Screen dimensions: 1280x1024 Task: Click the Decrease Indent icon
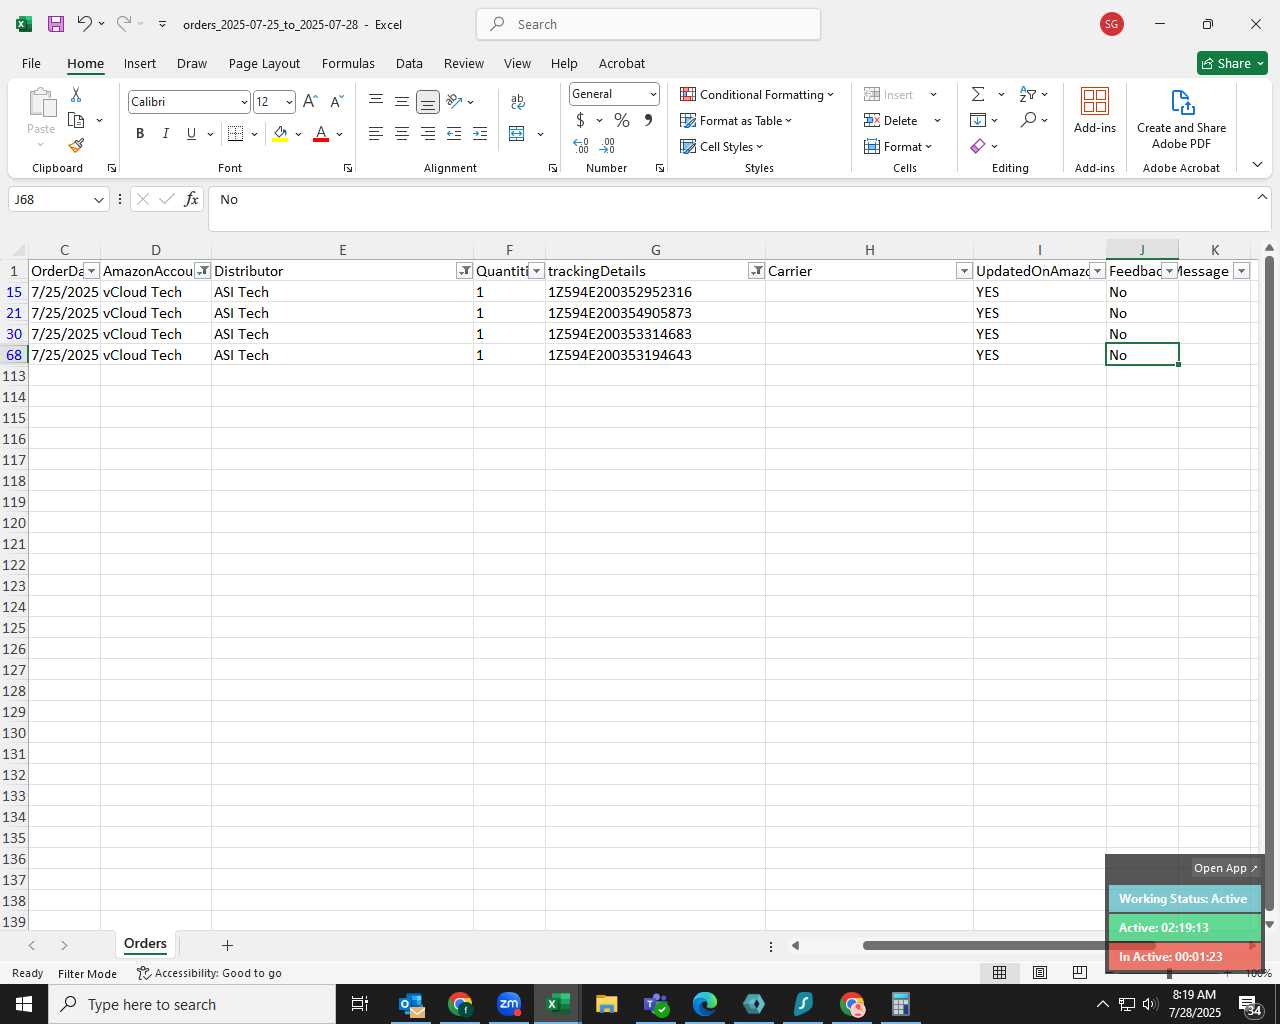point(454,134)
